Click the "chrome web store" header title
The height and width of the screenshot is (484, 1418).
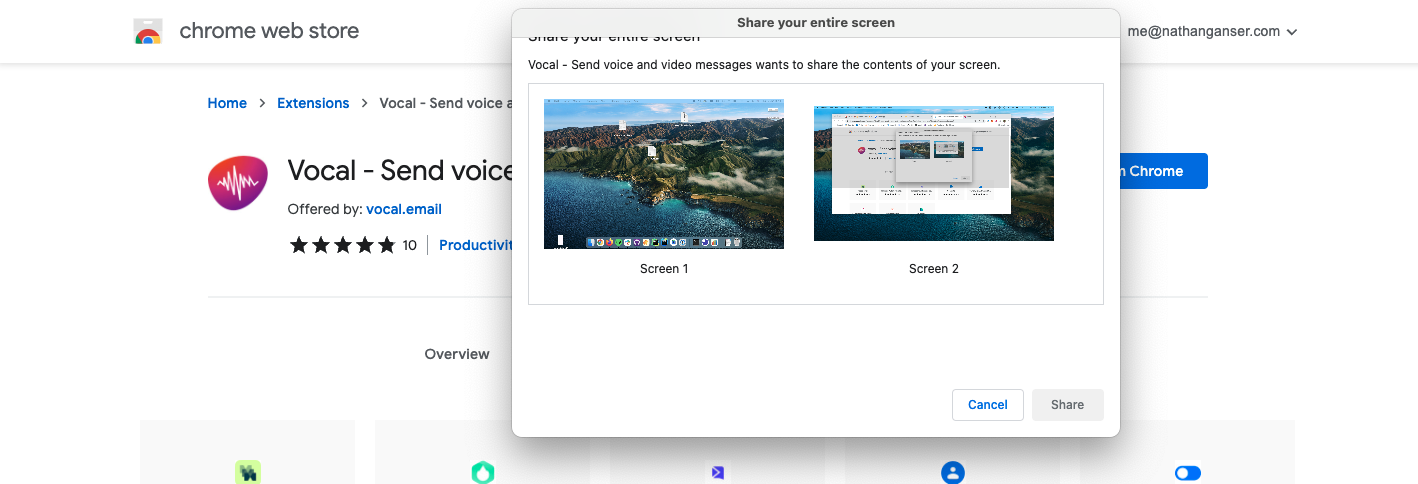point(269,31)
